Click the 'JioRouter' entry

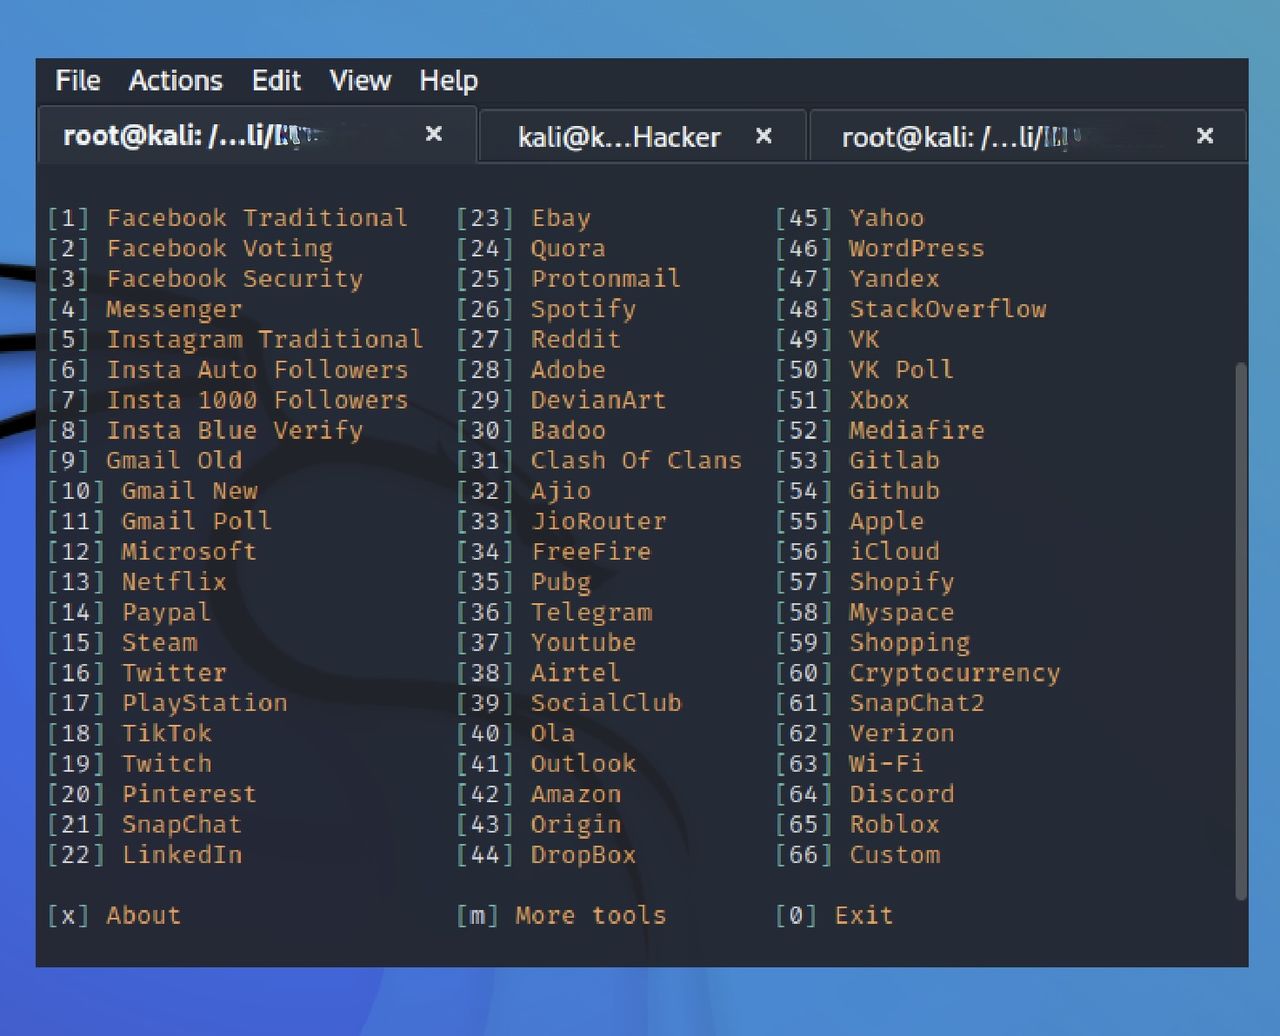[598, 521]
